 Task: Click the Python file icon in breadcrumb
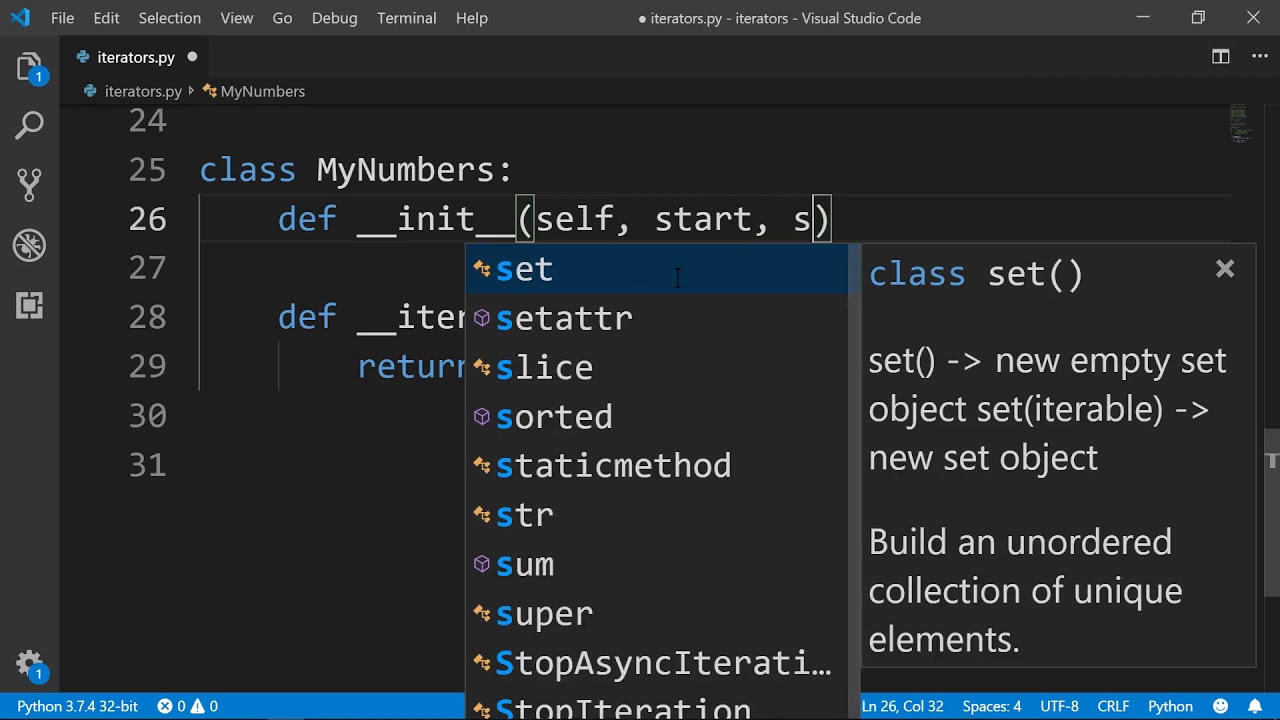pyautogui.click(x=91, y=91)
